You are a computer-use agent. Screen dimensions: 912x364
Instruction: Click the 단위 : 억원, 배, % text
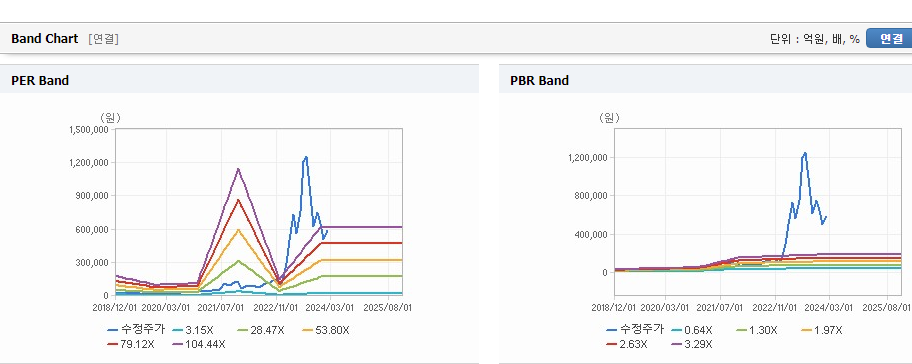[814, 39]
